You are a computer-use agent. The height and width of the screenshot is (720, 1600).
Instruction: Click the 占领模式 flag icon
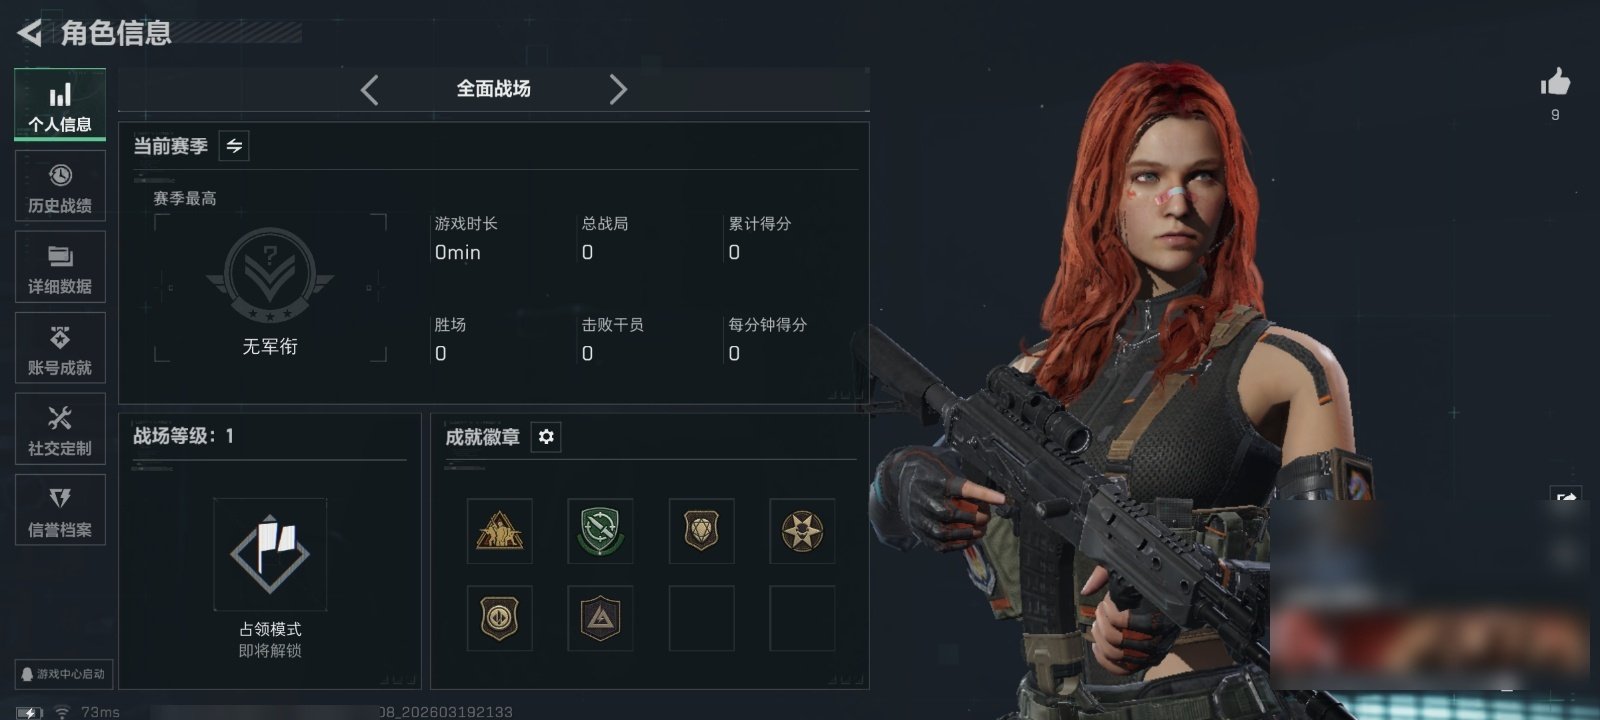point(270,554)
